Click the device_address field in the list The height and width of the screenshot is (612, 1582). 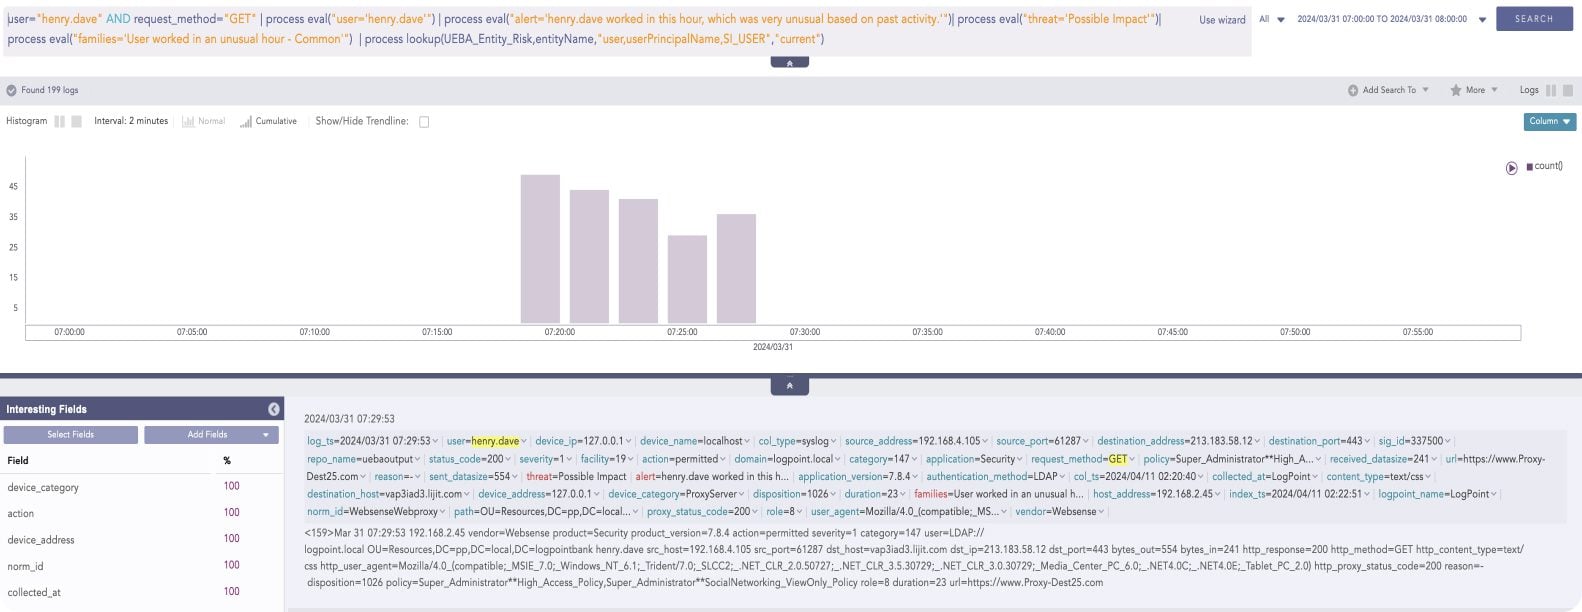pos(41,539)
